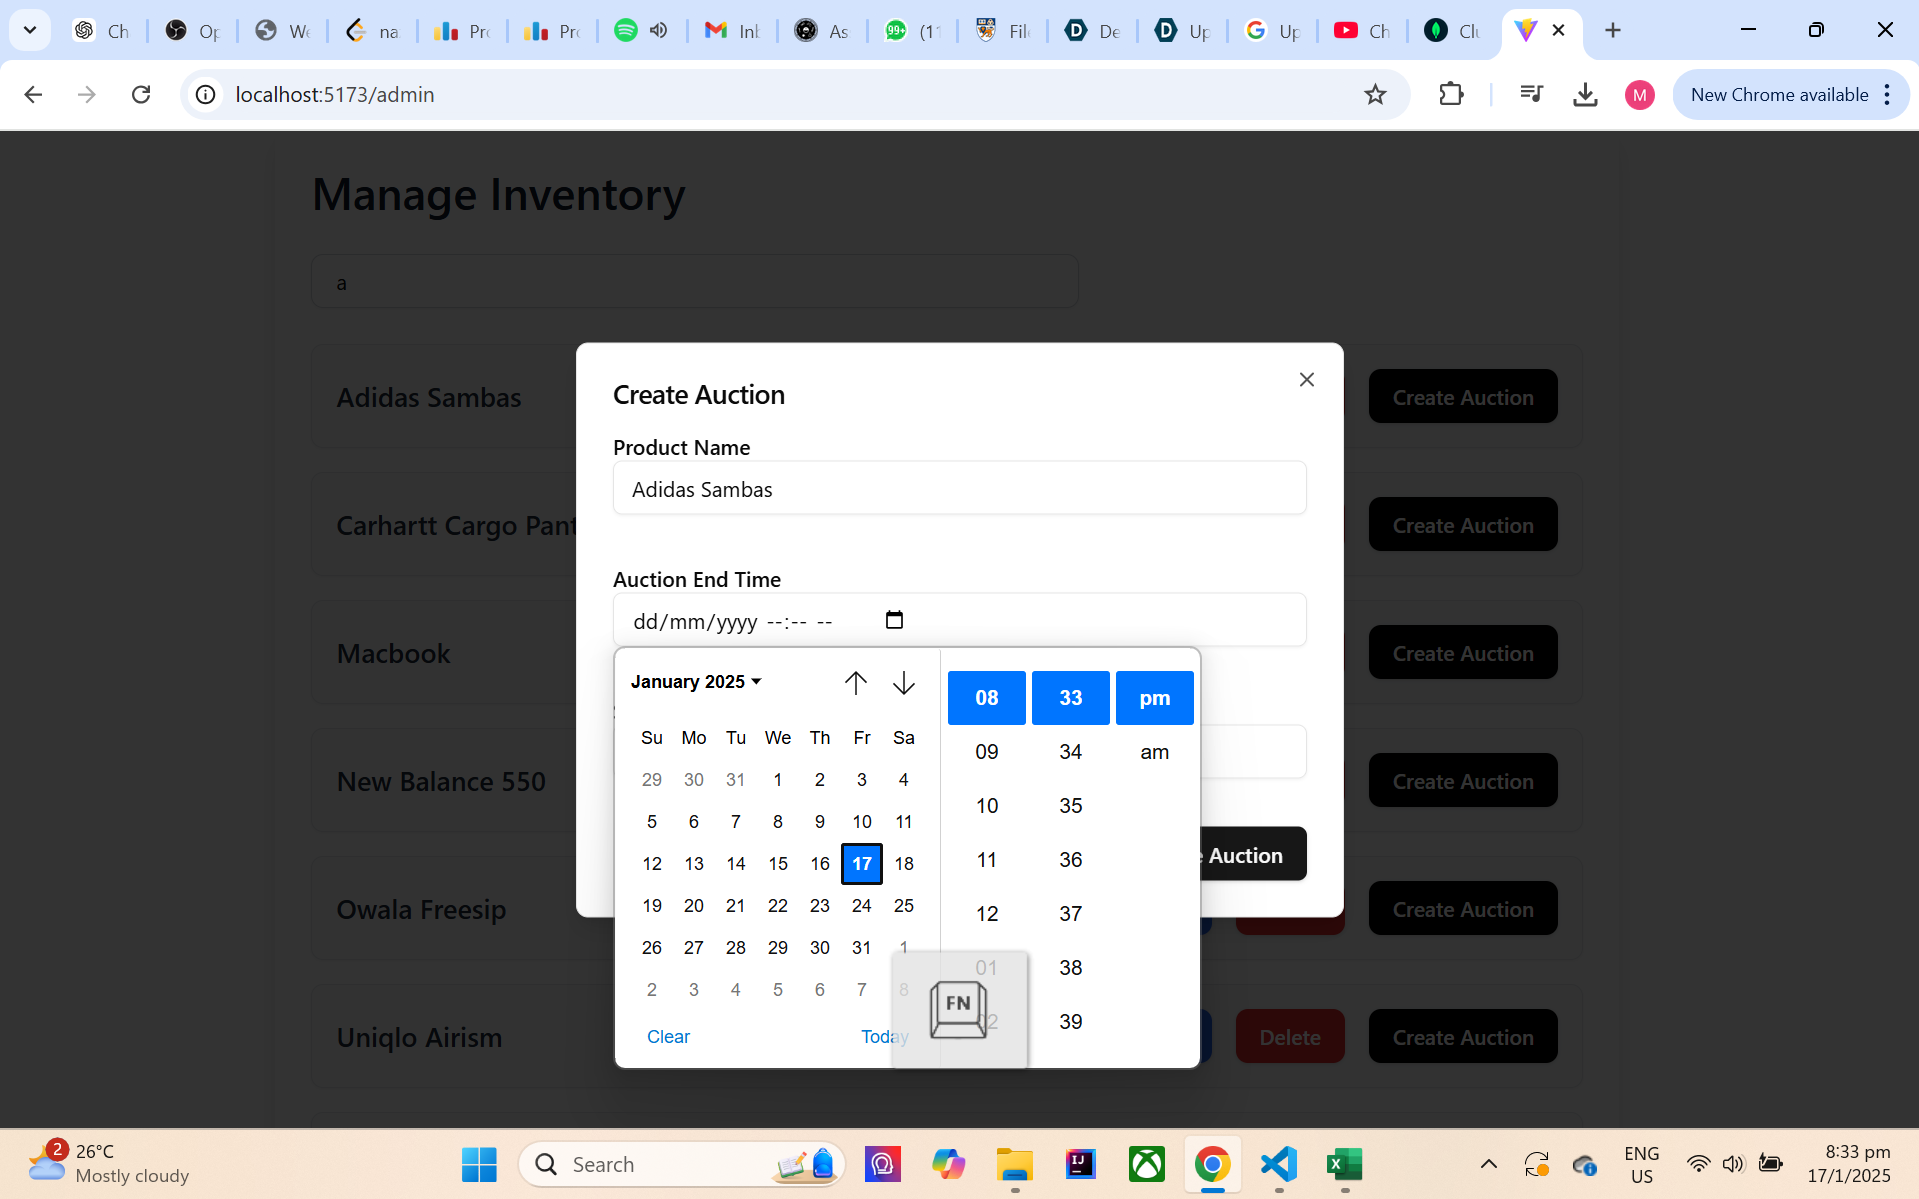Screen dimensions: 1919x1199
Task: Open Visual Studio Code from taskbar
Action: (1278, 1164)
